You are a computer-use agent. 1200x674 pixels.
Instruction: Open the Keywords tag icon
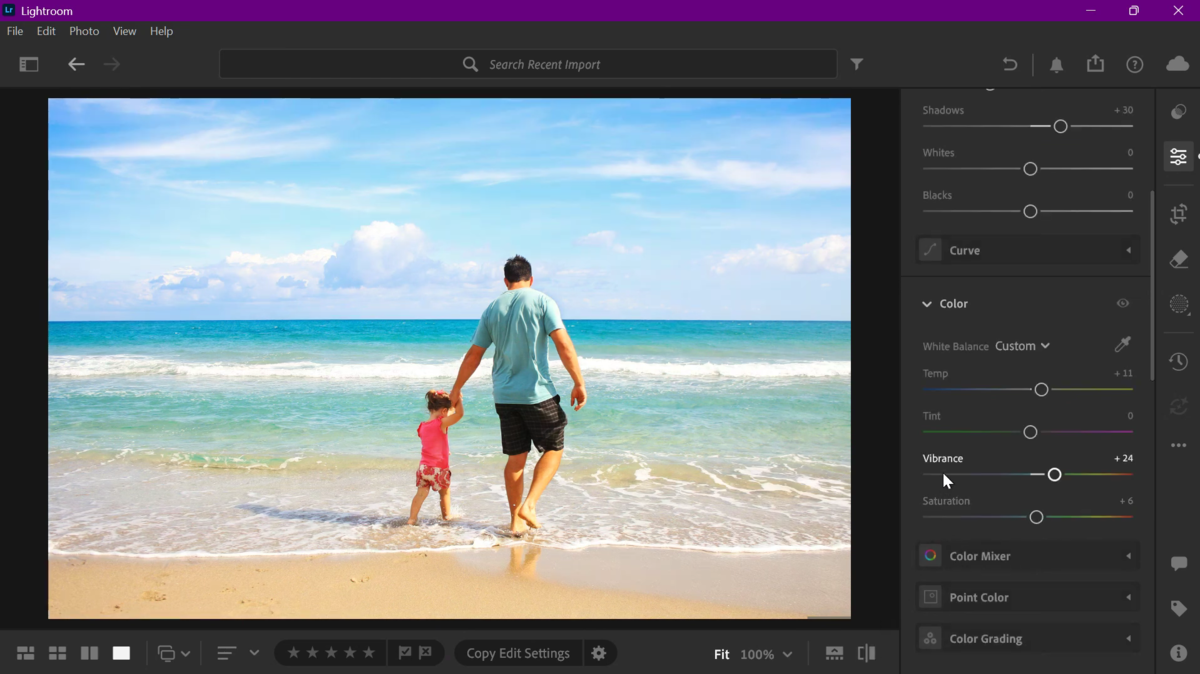1179,608
